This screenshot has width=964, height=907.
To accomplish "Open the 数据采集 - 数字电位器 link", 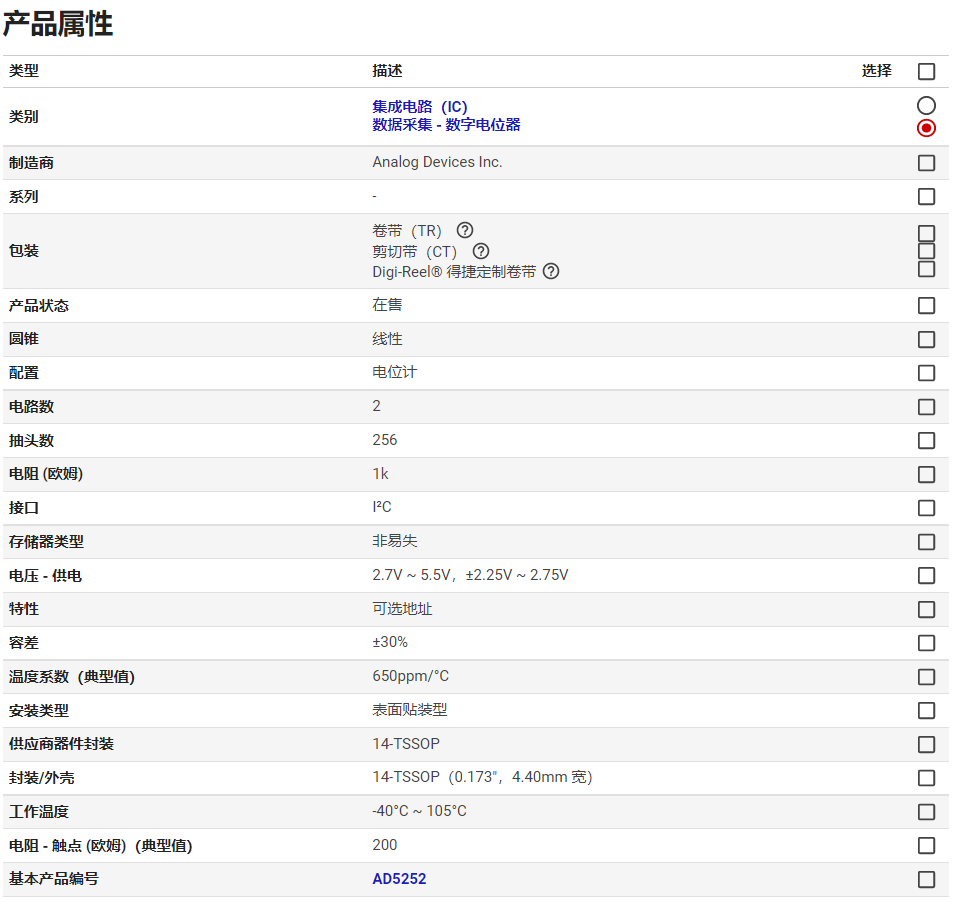I will (x=446, y=125).
